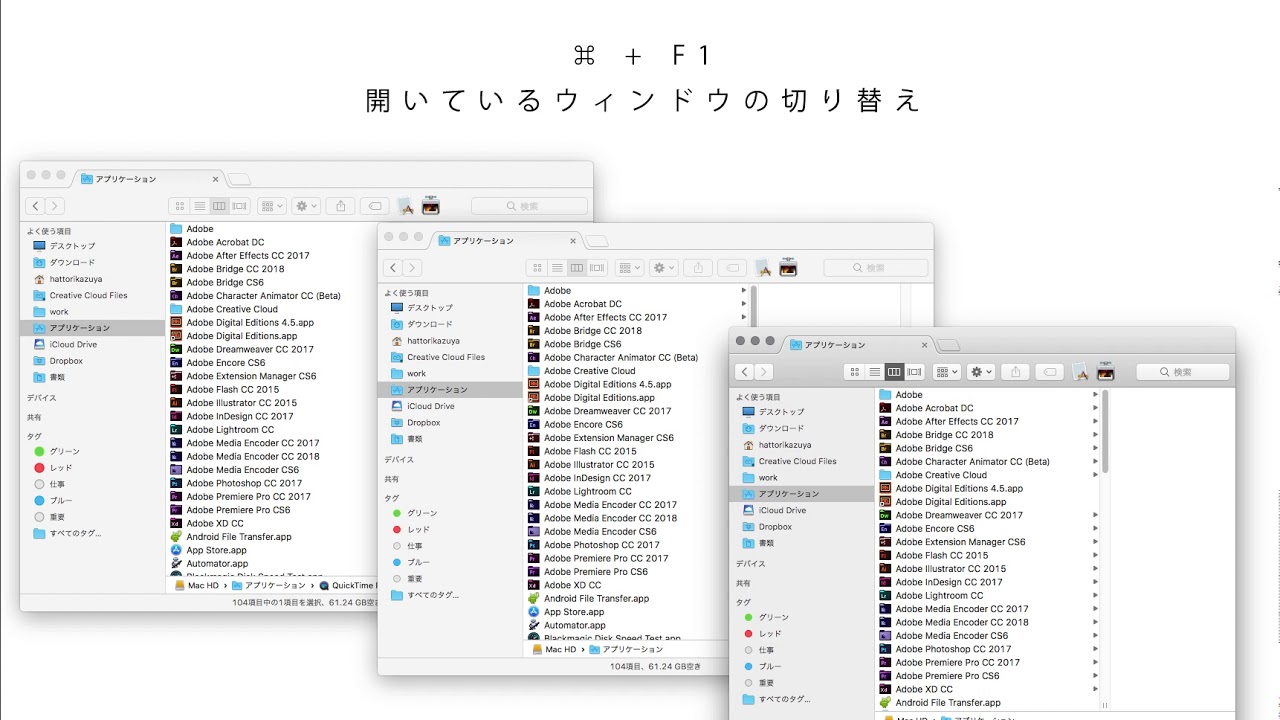Select the App Store.app icon in the middle window
Screen dimensions: 1280x720
coord(535,612)
